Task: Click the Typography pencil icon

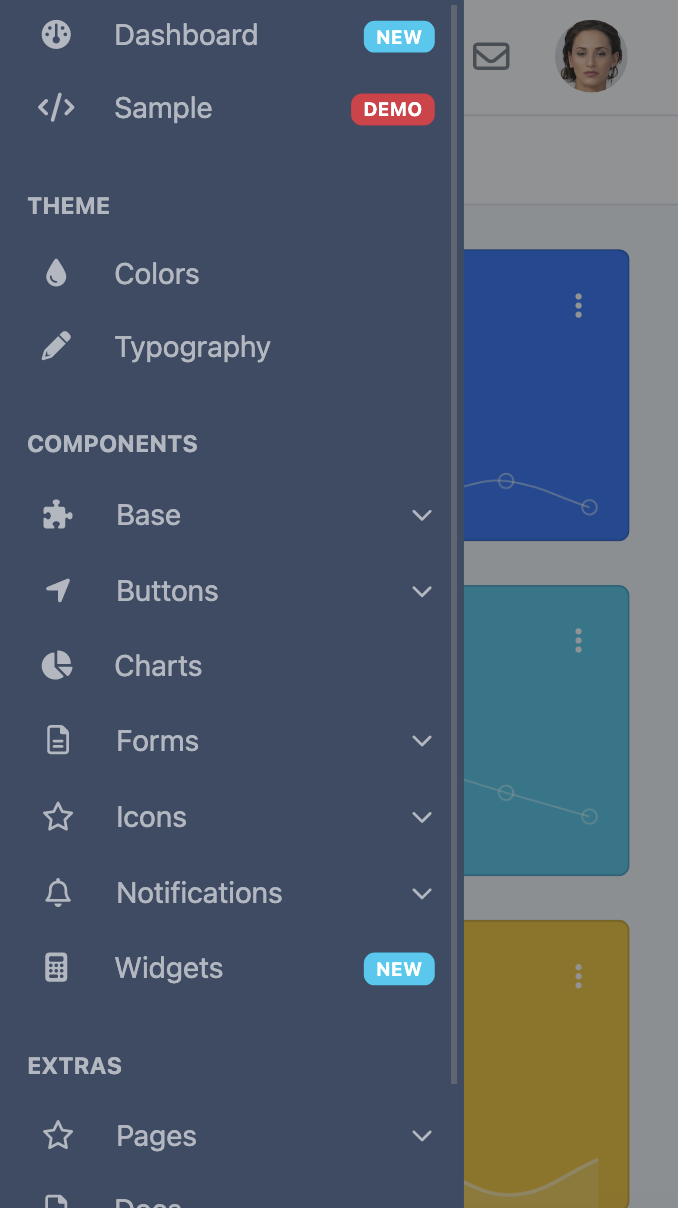Action: click(57, 346)
